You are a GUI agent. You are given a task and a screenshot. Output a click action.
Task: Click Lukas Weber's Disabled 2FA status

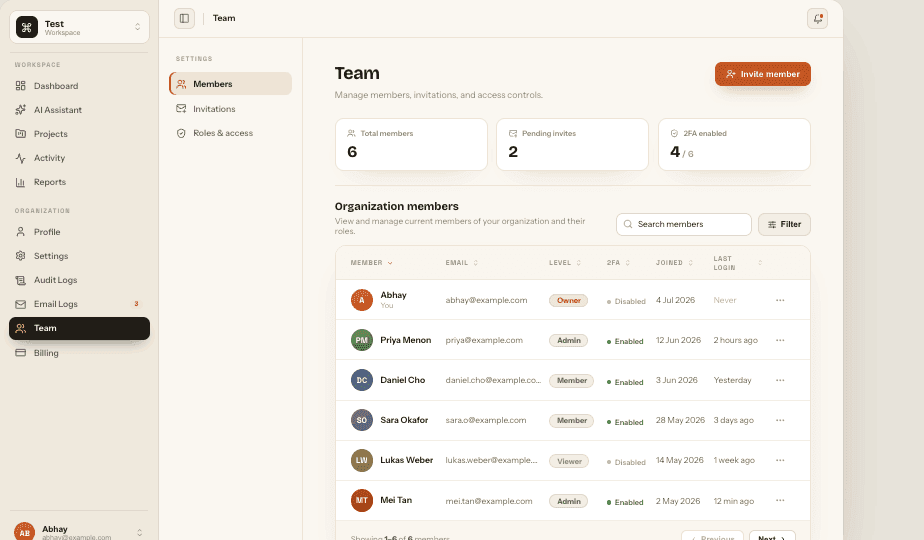(626, 462)
